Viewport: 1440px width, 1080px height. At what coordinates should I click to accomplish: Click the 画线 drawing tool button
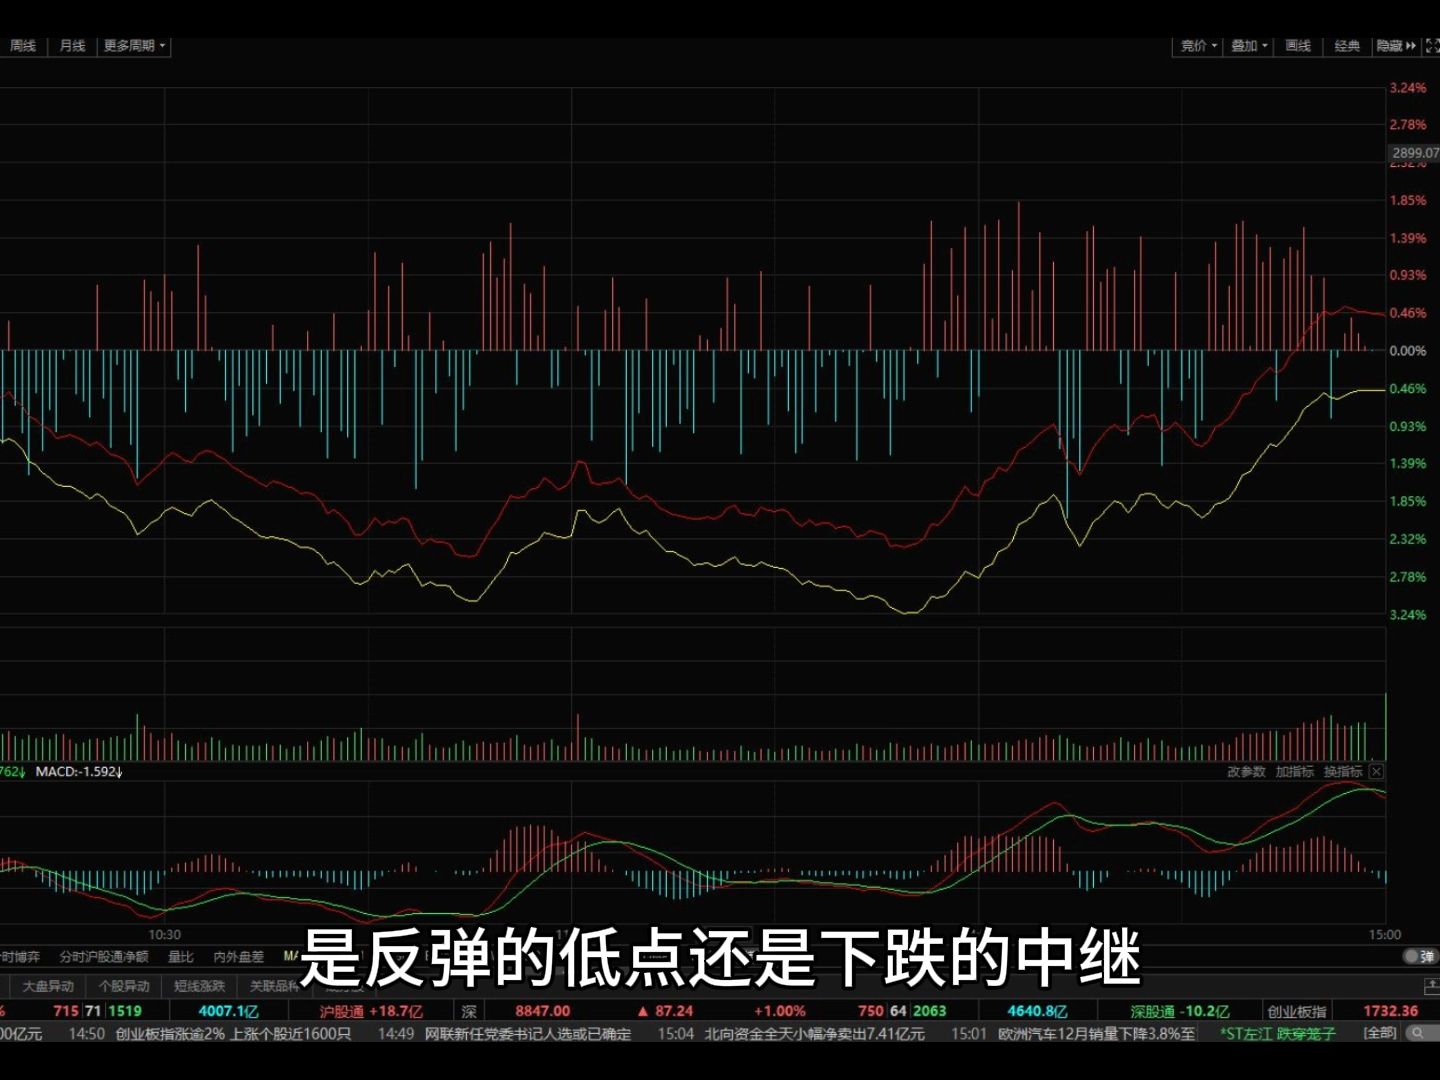coord(1298,46)
